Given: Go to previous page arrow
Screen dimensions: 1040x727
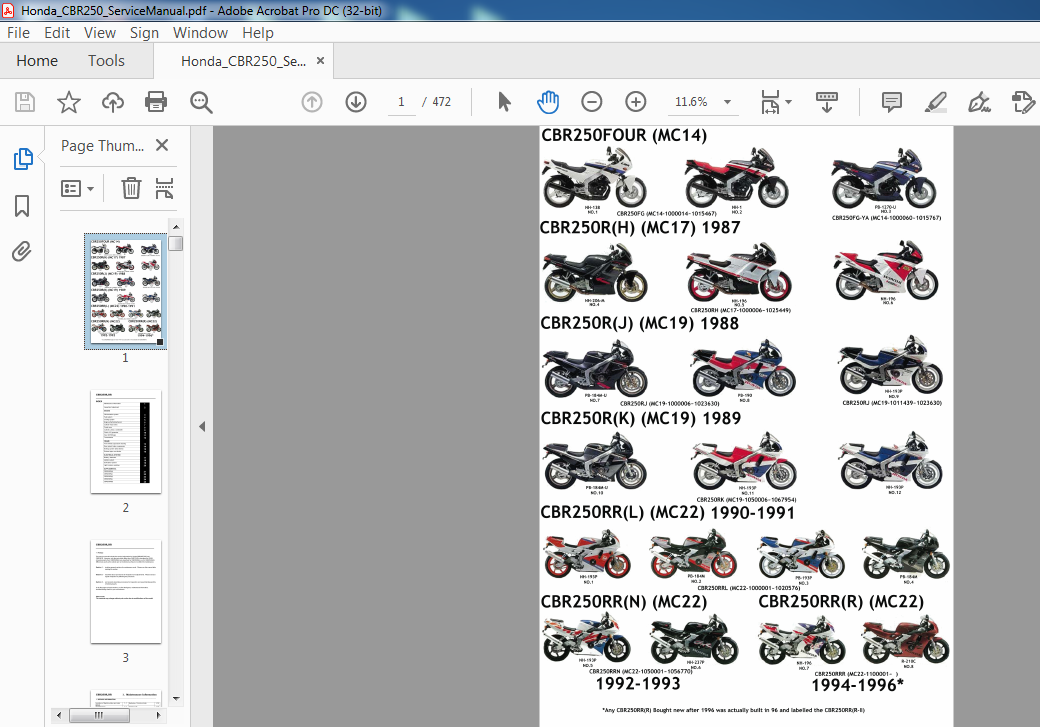Looking at the screenshot, I should pyautogui.click(x=312, y=102).
